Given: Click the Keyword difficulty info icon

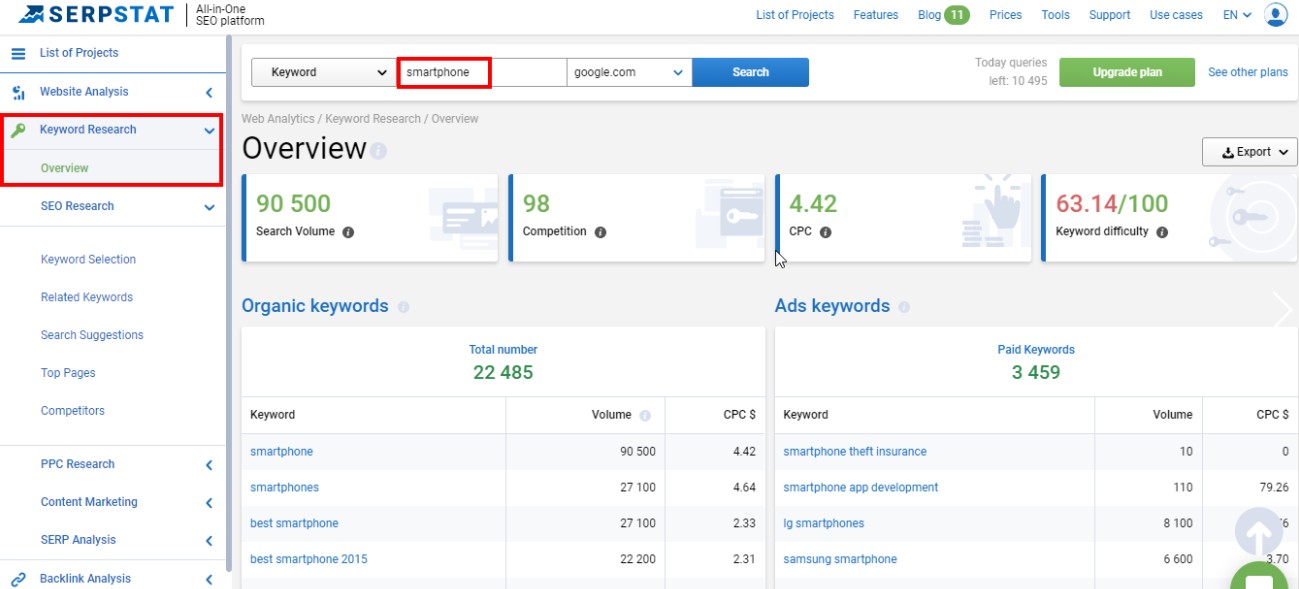Looking at the screenshot, I should [x=1162, y=232].
